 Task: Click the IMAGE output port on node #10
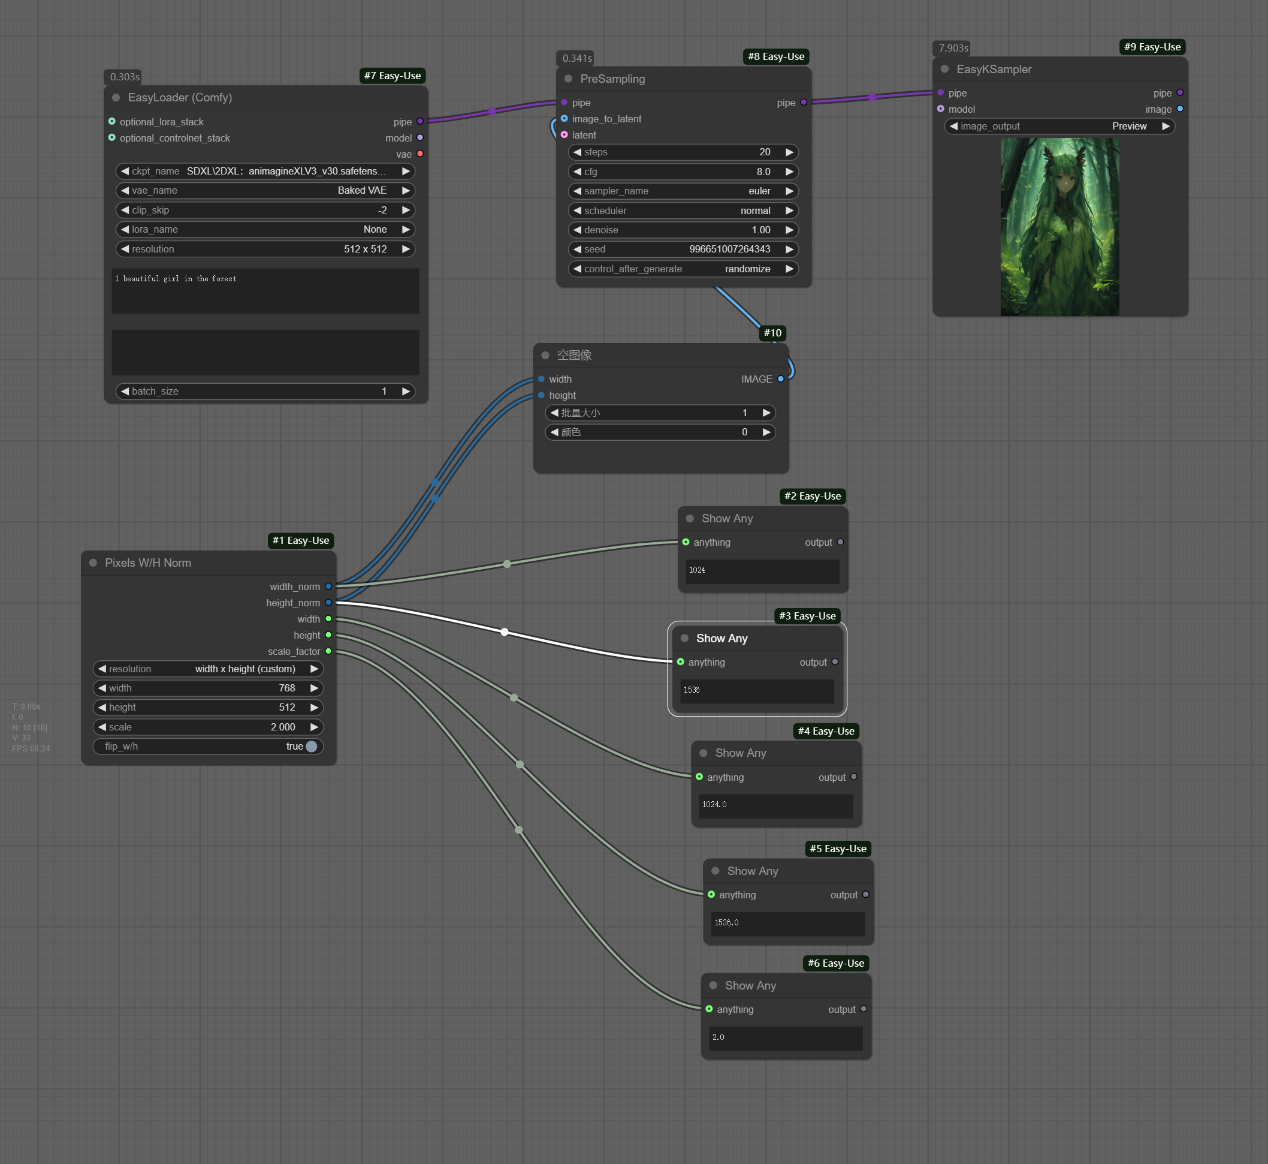[781, 379]
